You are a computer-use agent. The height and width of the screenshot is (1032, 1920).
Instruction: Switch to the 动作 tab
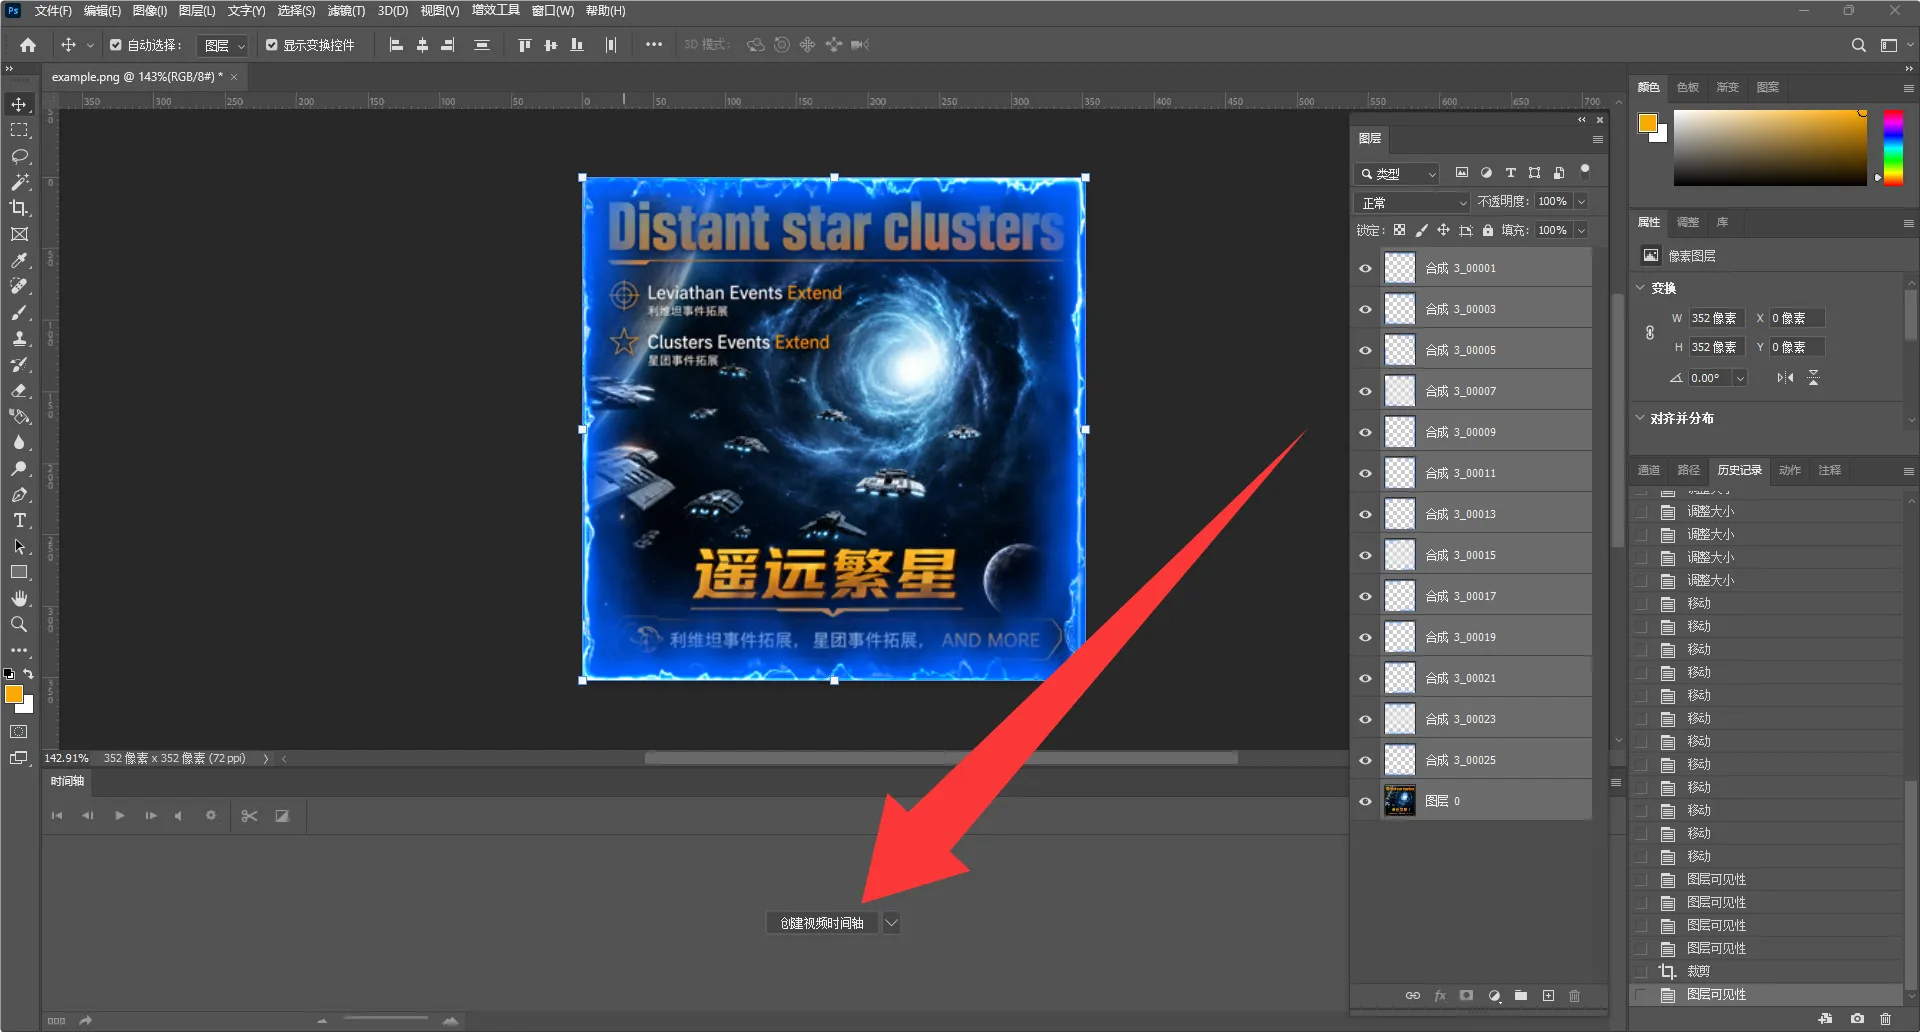pyautogui.click(x=1790, y=470)
